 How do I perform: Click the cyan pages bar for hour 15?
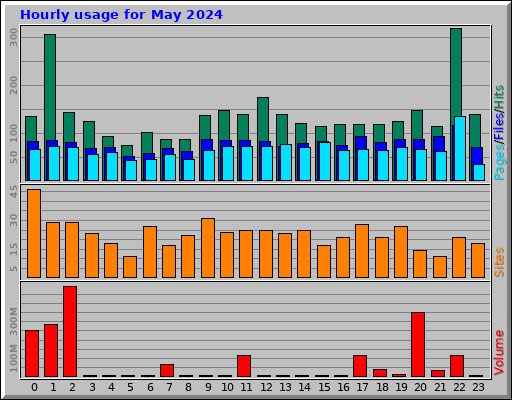coord(325,162)
